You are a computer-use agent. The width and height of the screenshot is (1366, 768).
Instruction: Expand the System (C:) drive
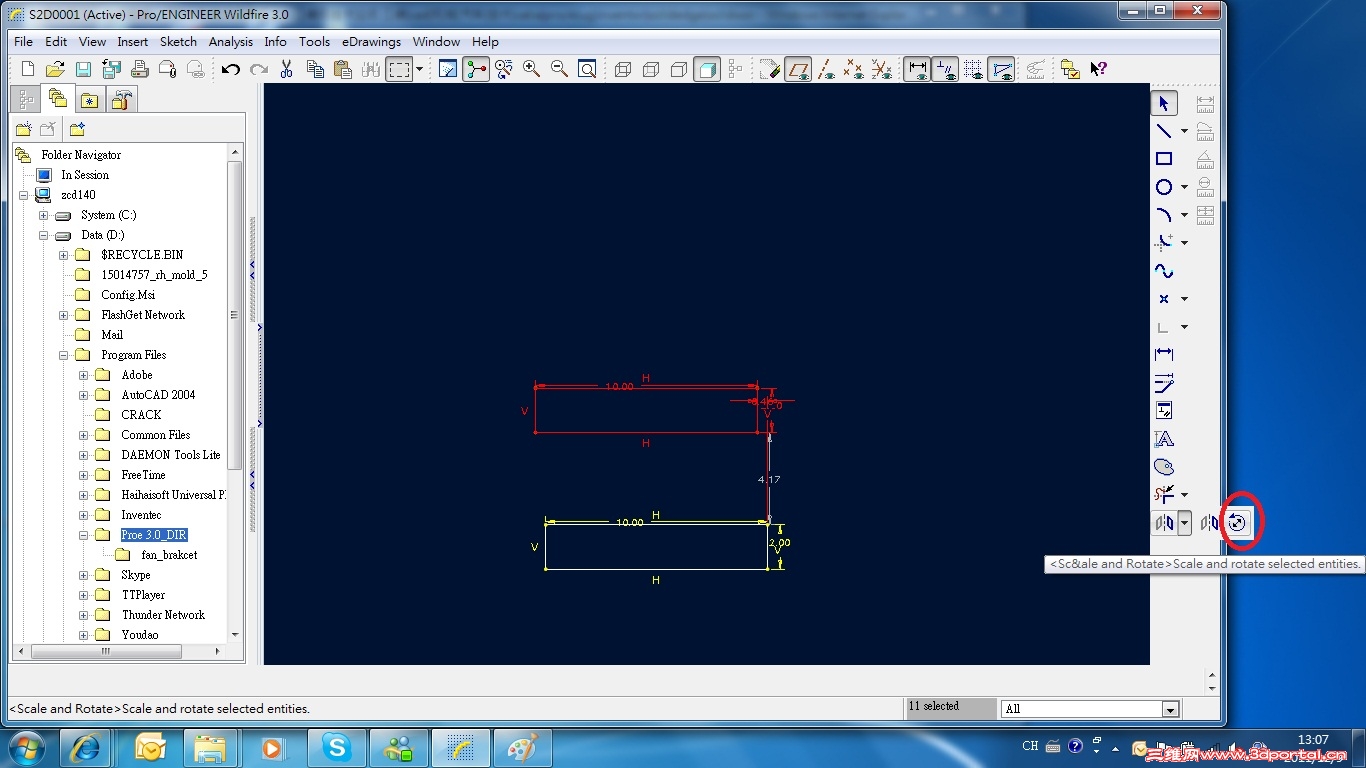43,215
